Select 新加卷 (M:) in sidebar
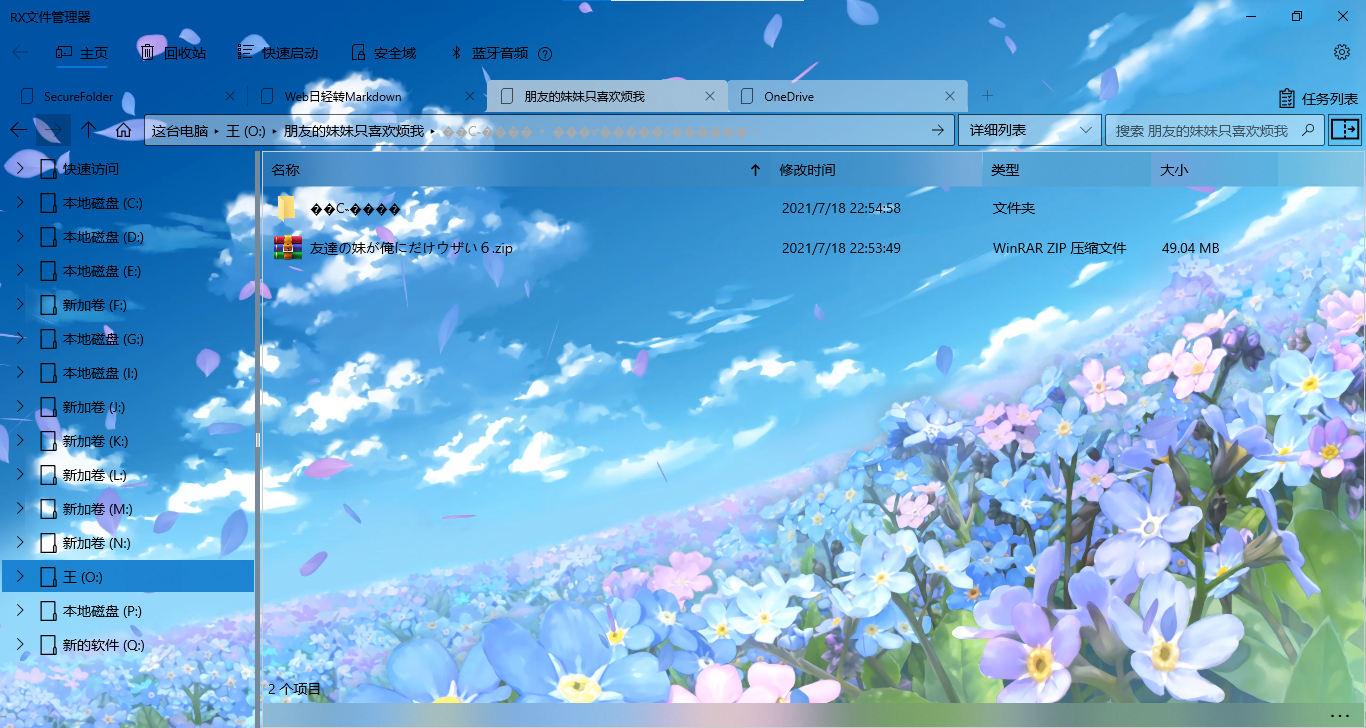 [x=128, y=509]
